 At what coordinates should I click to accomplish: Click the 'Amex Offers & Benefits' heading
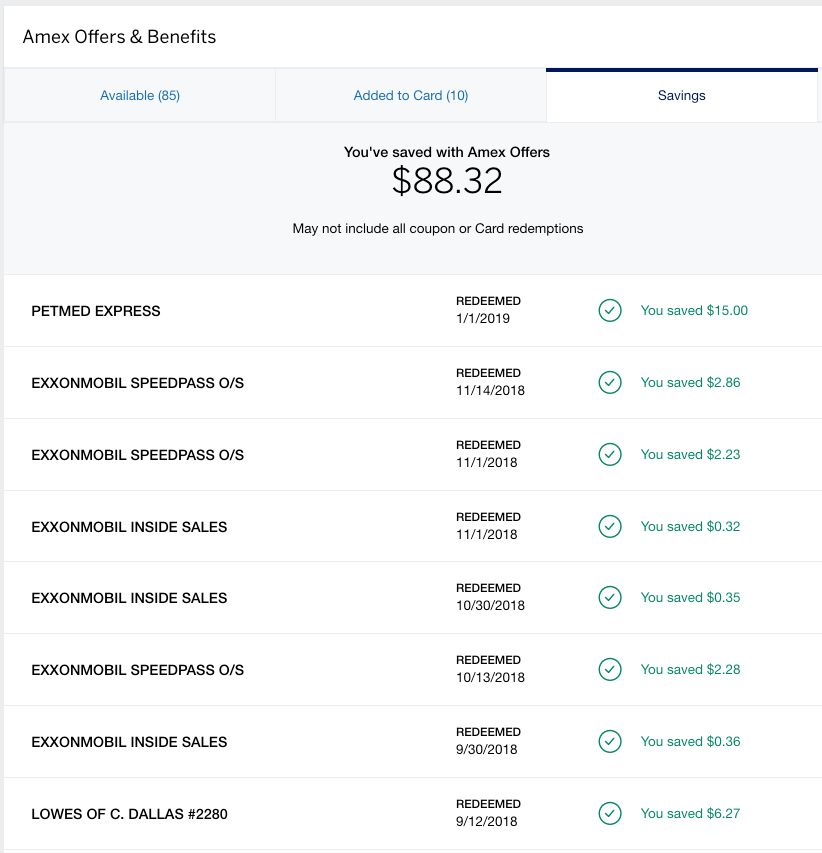click(x=119, y=37)
